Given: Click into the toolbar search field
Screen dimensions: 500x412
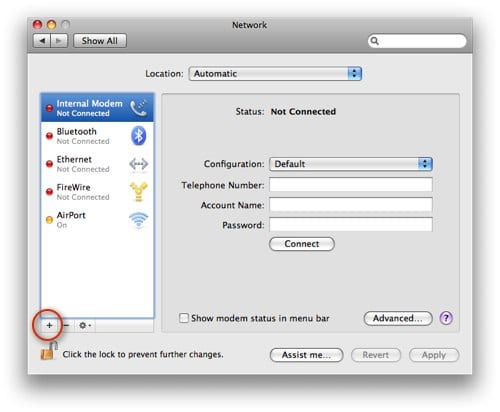Looking at the screenshot, I should click(417, 41).
